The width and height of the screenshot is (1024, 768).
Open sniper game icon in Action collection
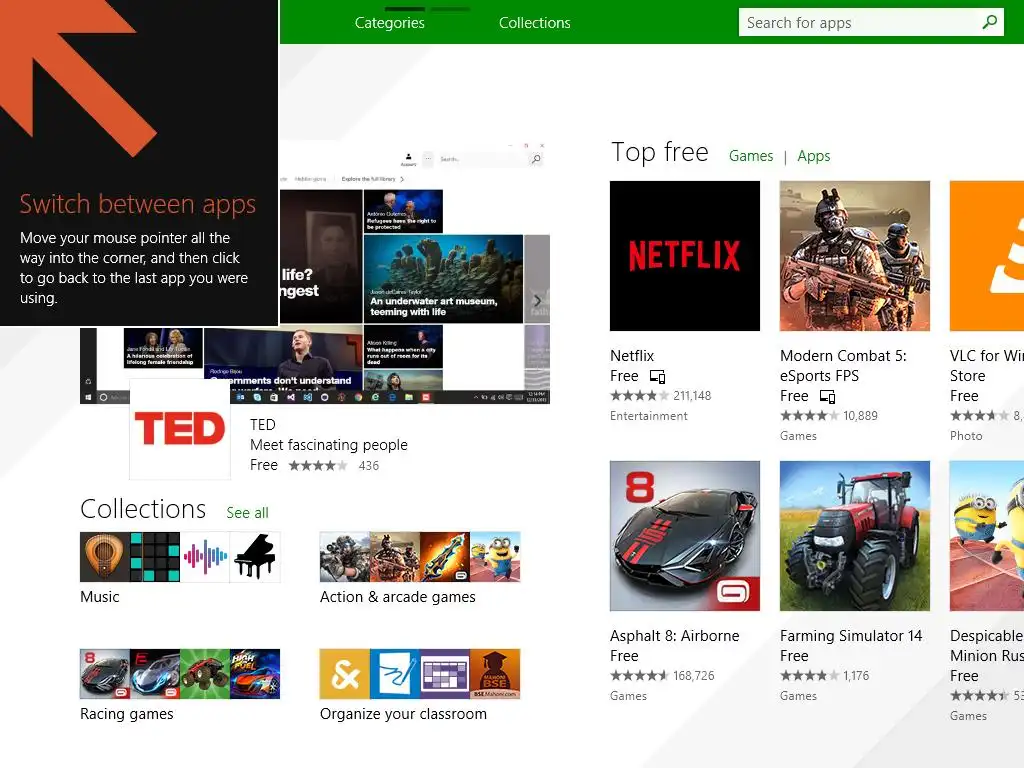(x=345, y=557)
